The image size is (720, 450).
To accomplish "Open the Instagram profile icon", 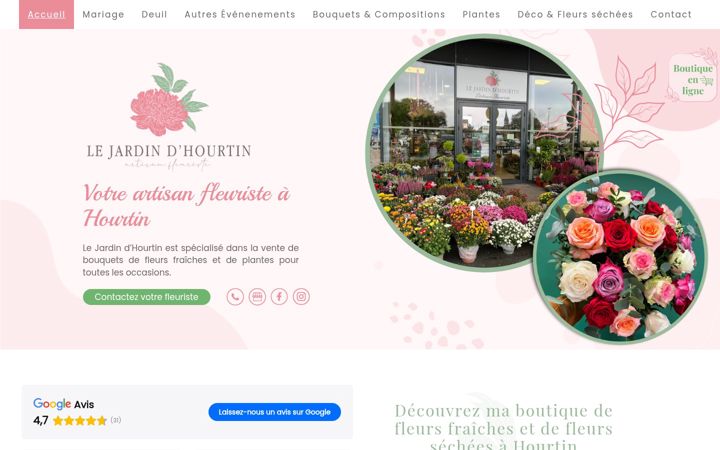I will (301, 297).
